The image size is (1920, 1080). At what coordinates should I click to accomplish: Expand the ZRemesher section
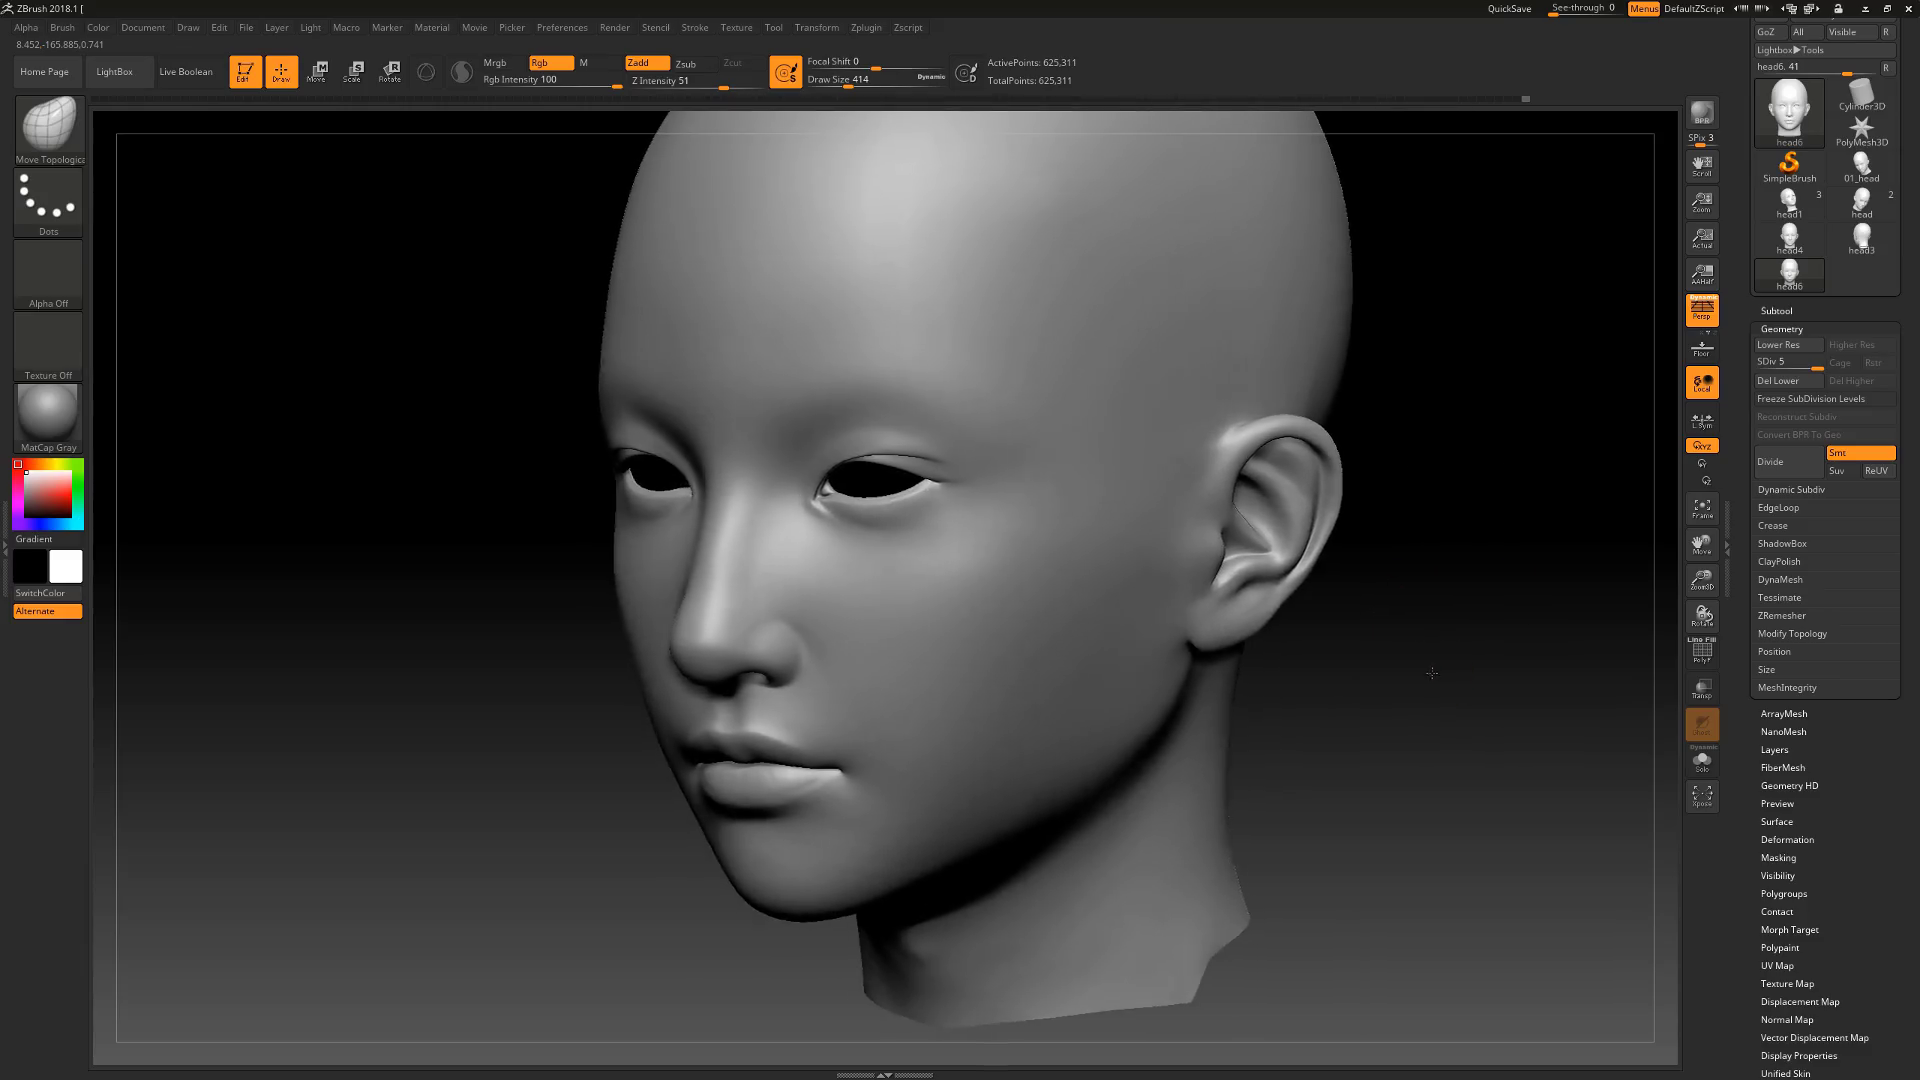[1781, 616]
